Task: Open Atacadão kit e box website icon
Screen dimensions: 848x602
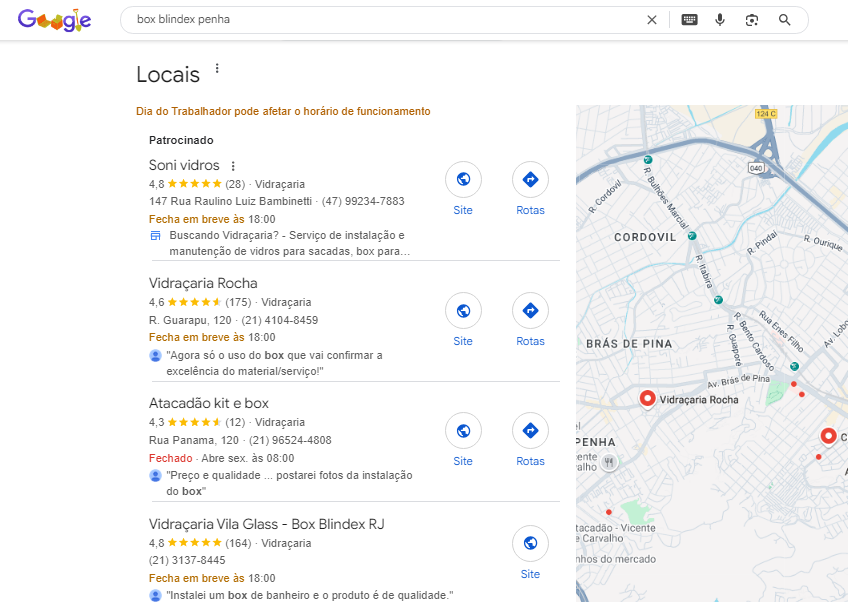Action: click(463, 431)
